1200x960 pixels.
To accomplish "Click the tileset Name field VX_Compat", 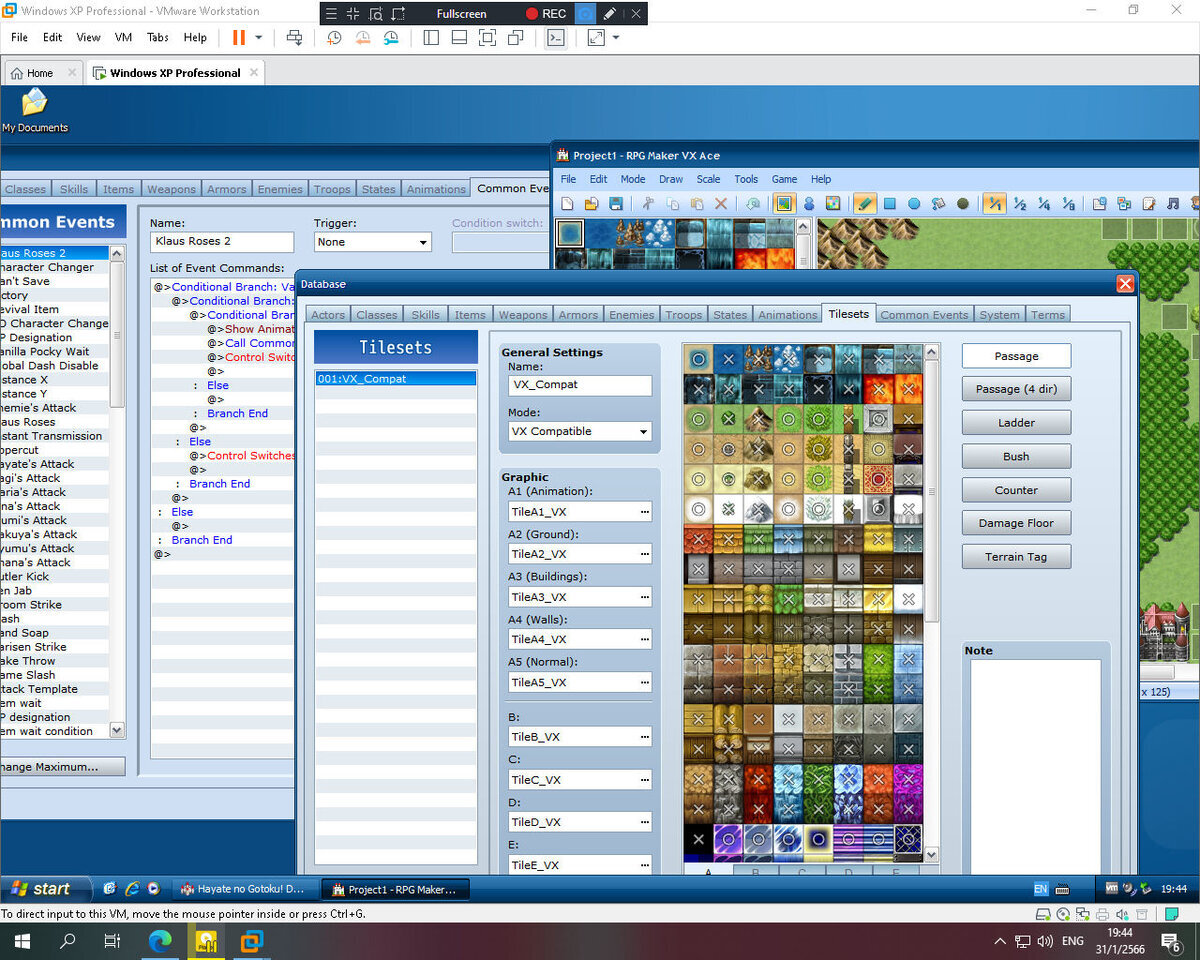I will 580,385.
